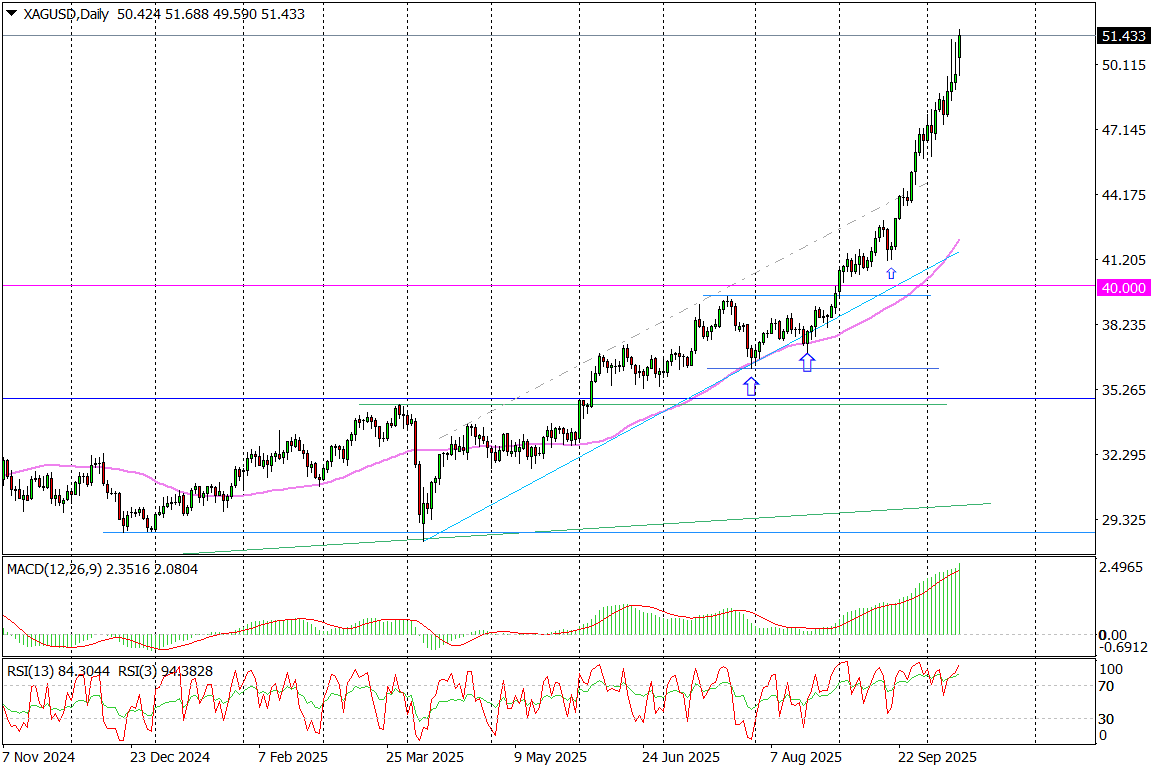Click the 2.4965 MACD scale value

click(1122, 567)
